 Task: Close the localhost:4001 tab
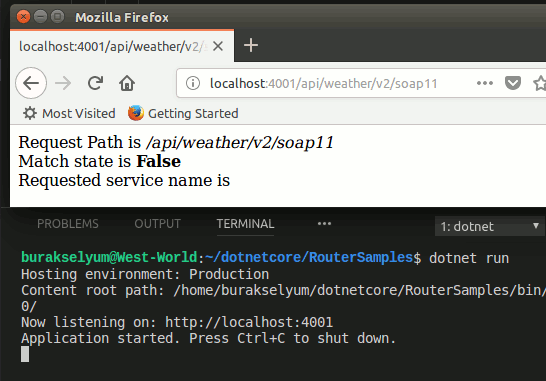218,46
